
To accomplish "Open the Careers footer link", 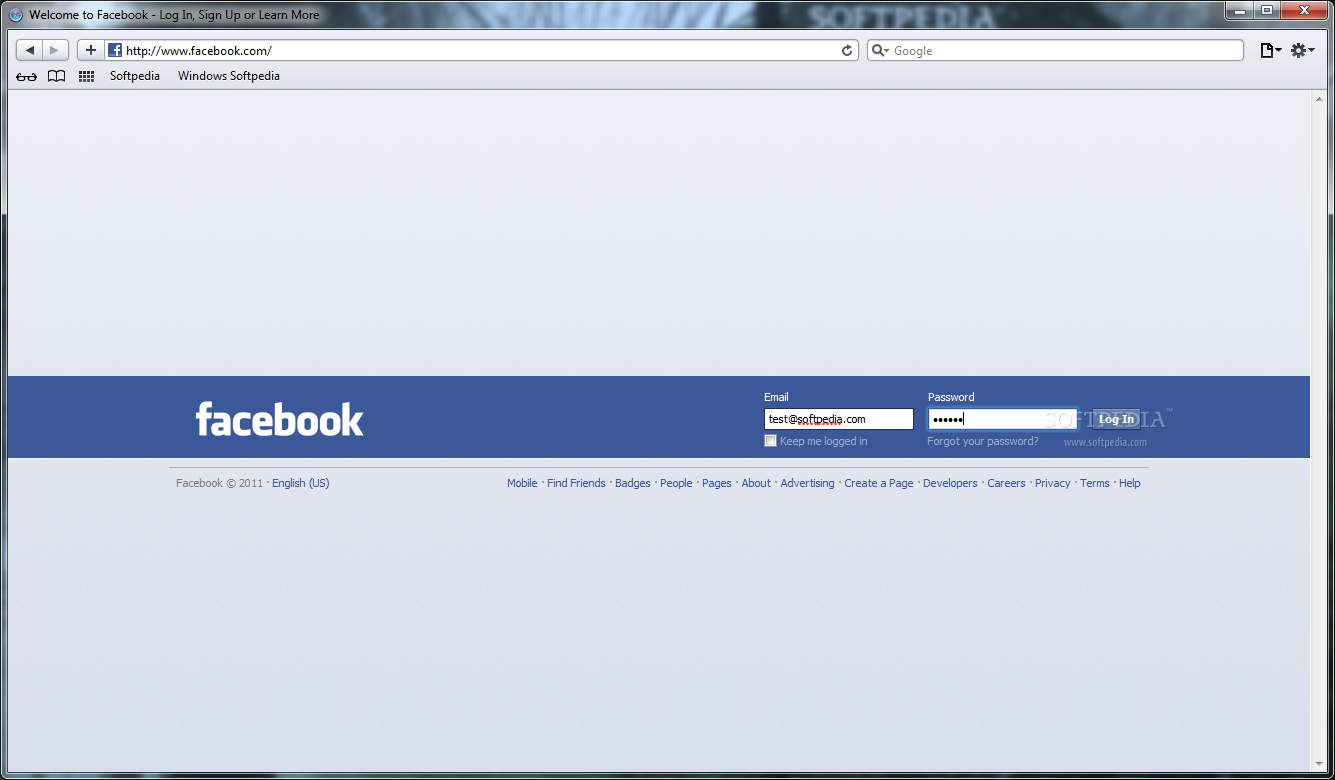I will click(x=1006, y=483).
